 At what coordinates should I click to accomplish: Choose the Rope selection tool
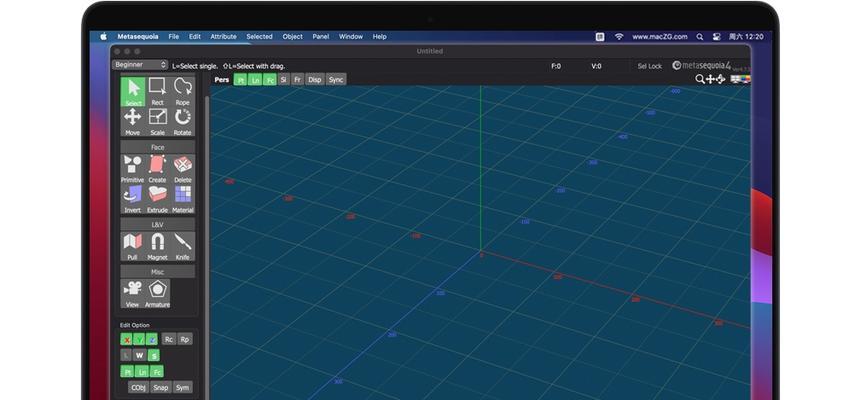[x=182, y=91]
